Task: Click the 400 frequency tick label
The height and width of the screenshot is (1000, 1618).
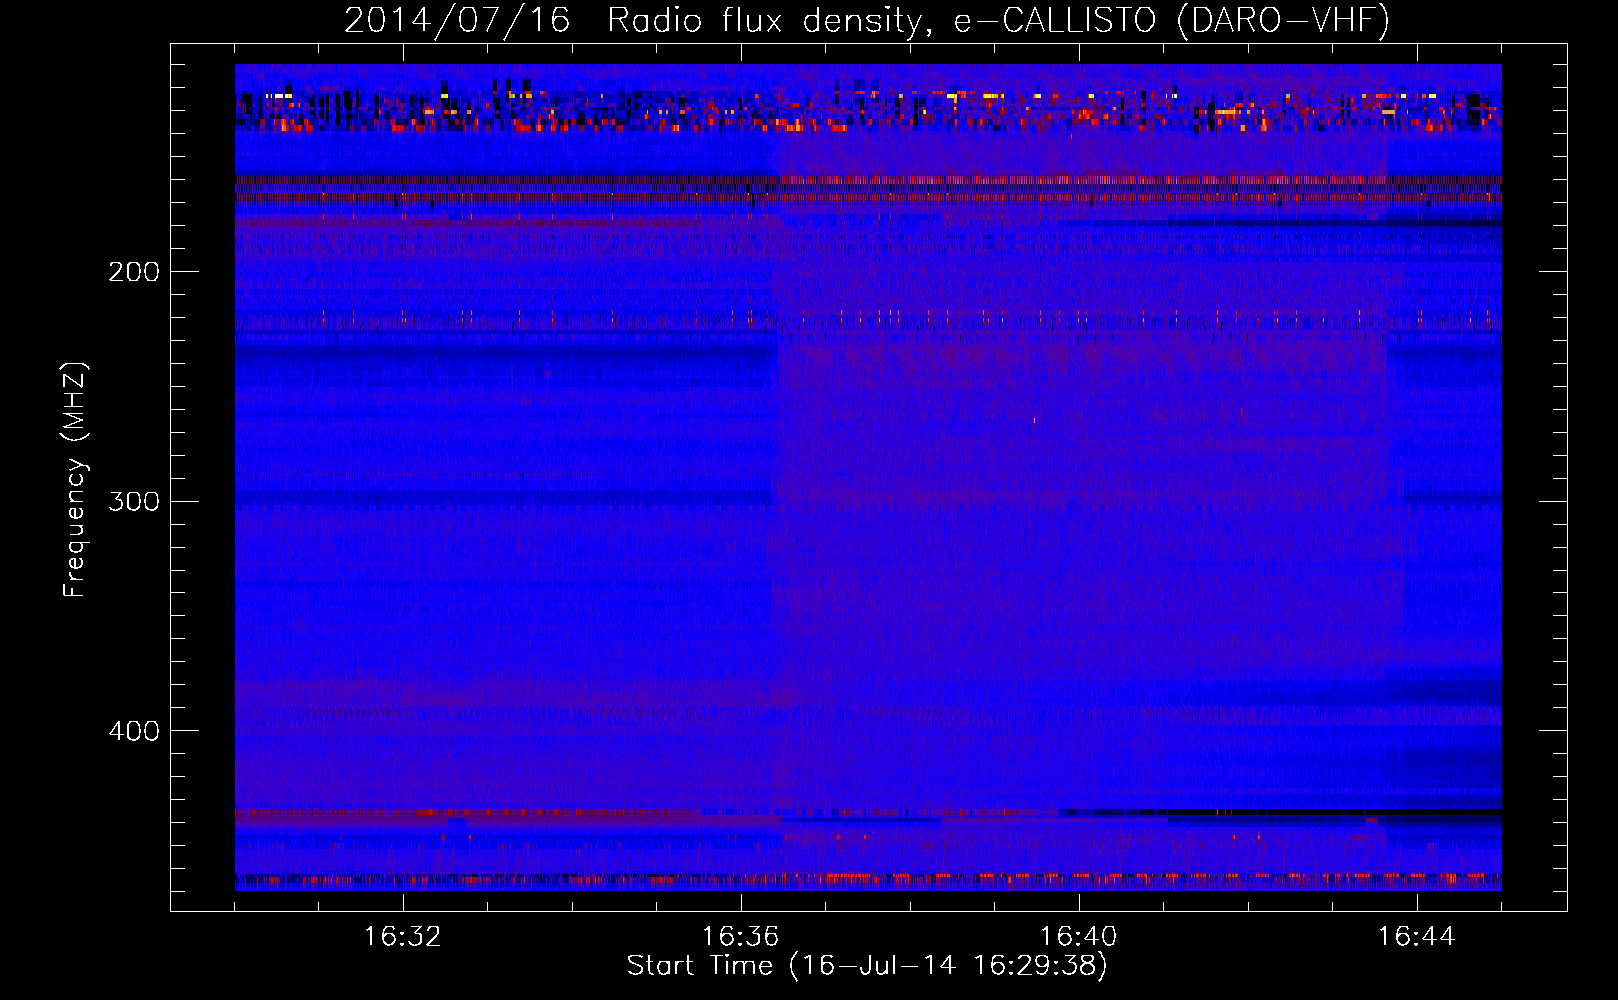Action: pyautogui.click(x=134, y=731)
